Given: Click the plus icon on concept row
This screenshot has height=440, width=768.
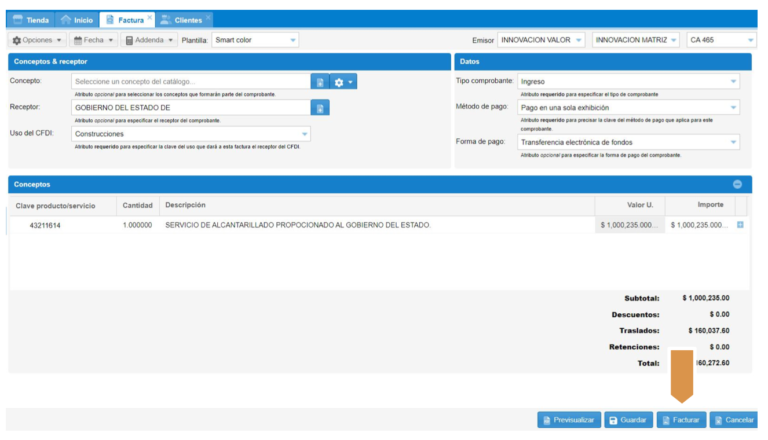Looking at the screenshot, I should 740,225.
